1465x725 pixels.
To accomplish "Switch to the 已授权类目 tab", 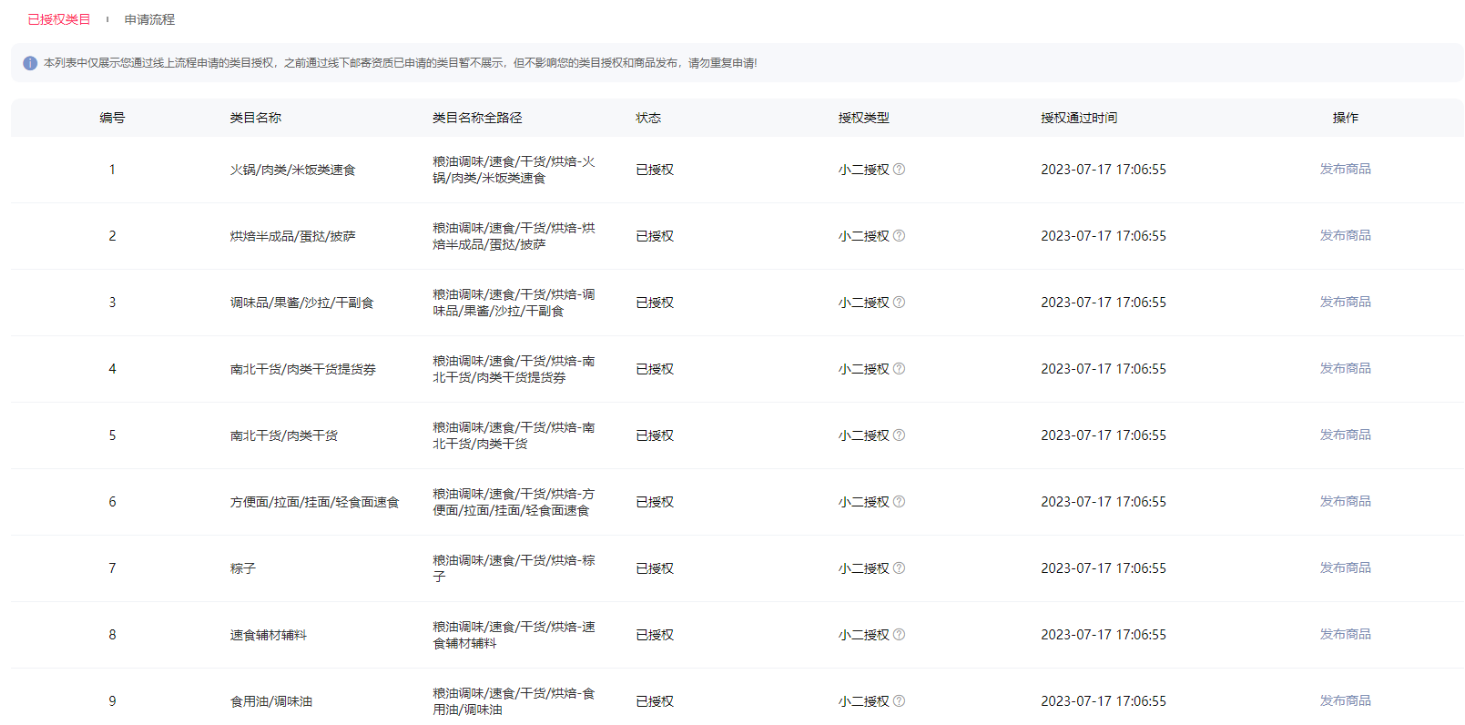I will pyautogui.click(x=59, y=20).
